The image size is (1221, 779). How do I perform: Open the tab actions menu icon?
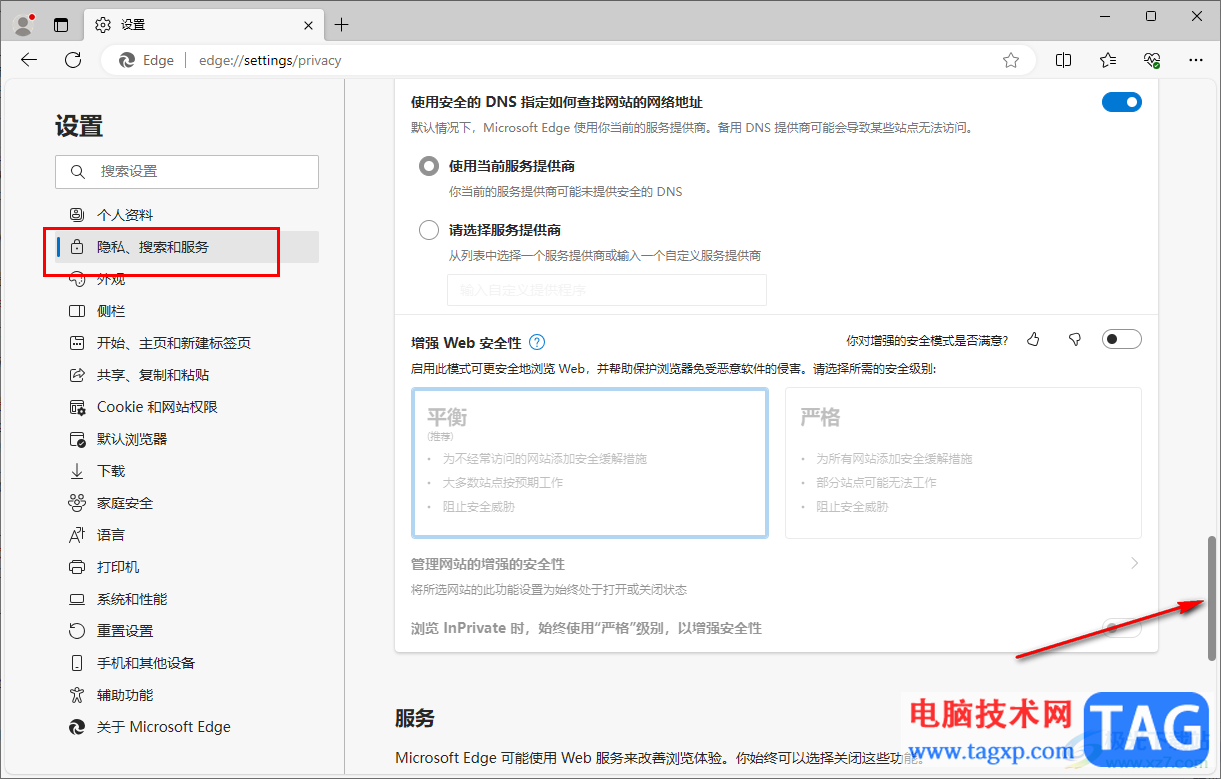click(x=61, y=25)
